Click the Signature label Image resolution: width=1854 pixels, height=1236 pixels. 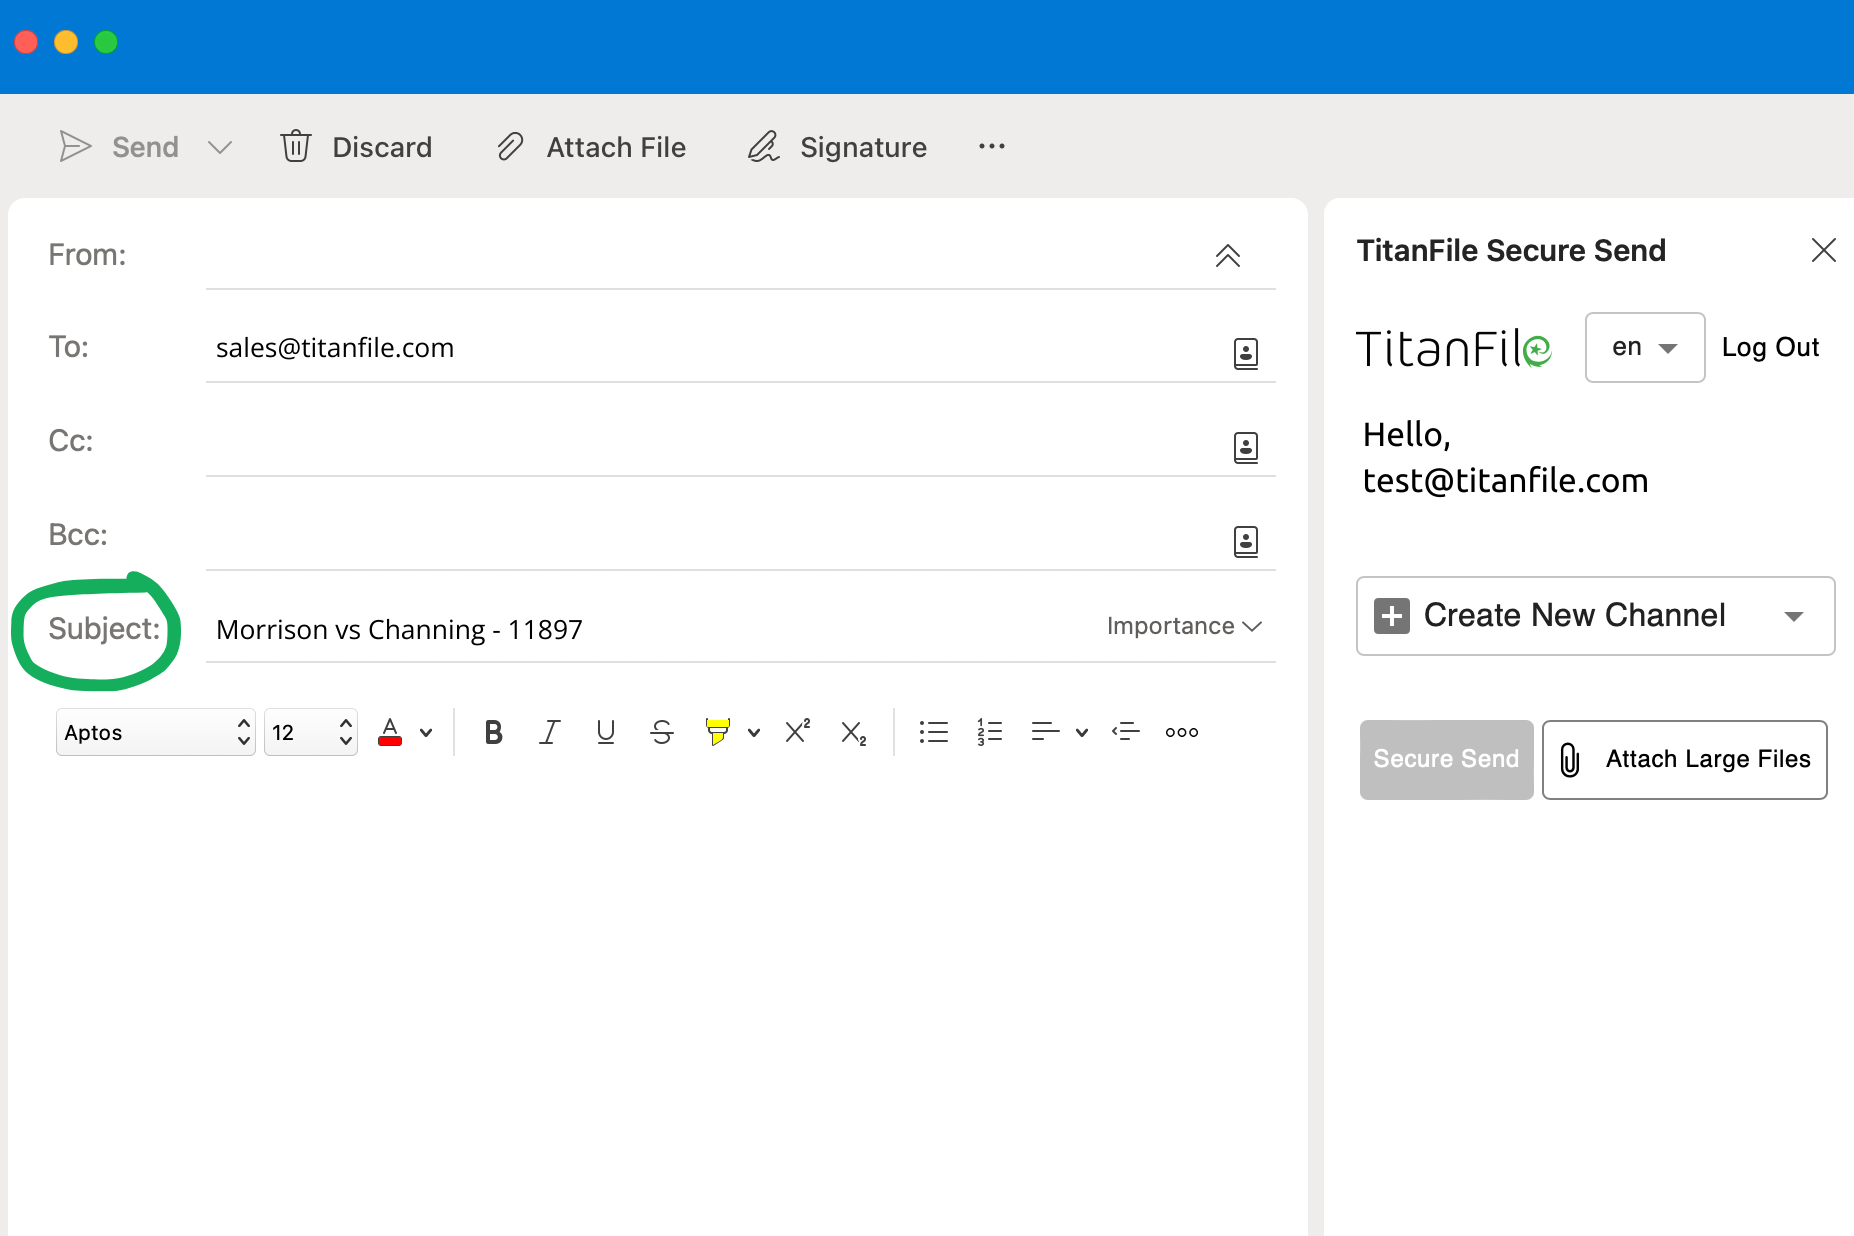863,147
